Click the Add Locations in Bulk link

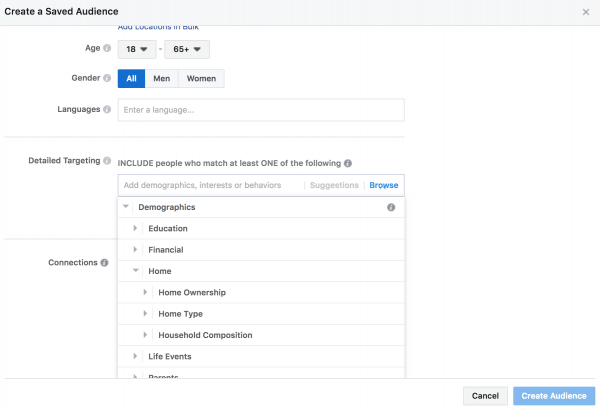158,27
